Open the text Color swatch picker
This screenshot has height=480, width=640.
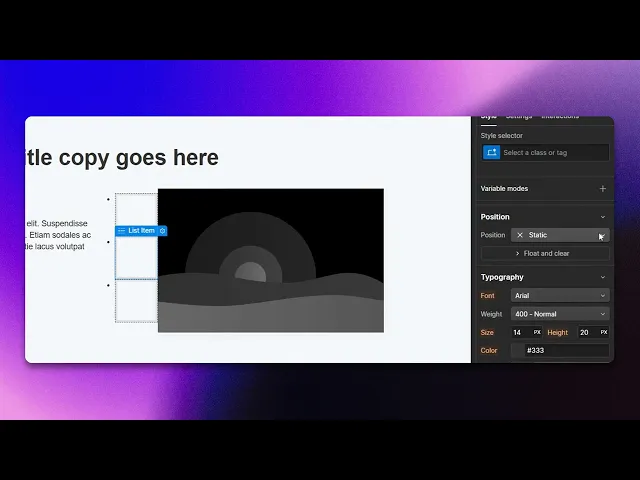point(518,351)
